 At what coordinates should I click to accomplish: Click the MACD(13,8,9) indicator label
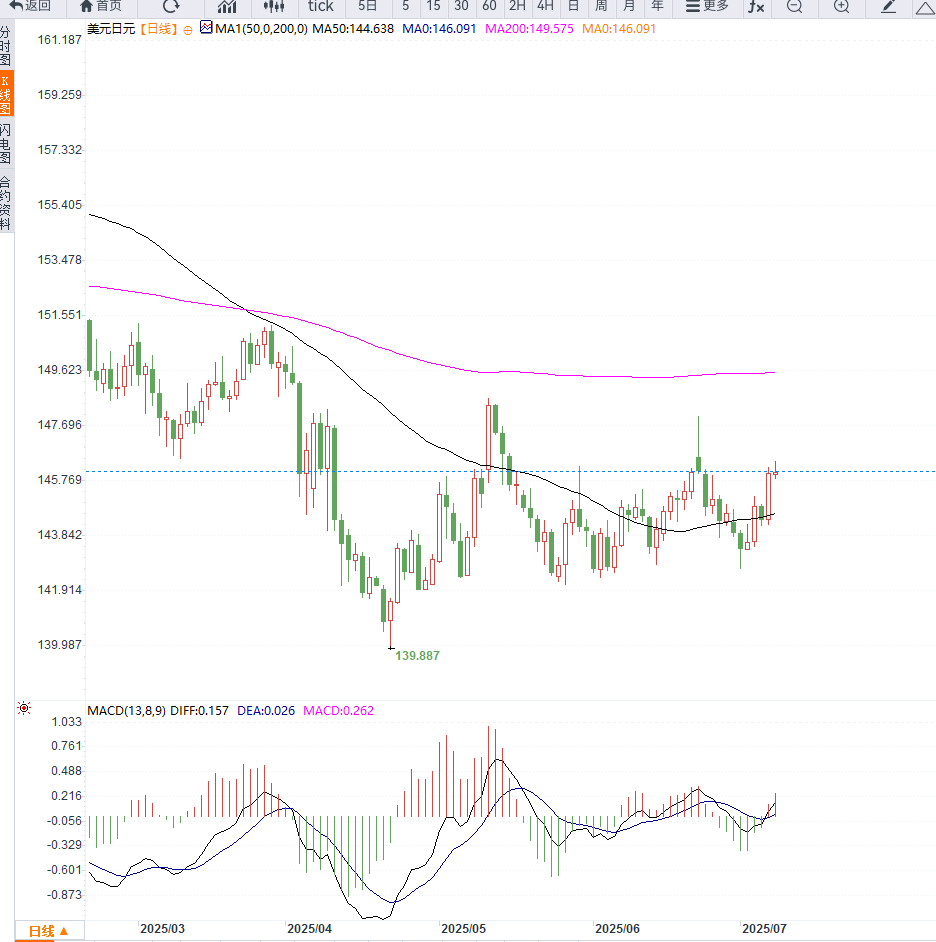[x=126, y=711]
